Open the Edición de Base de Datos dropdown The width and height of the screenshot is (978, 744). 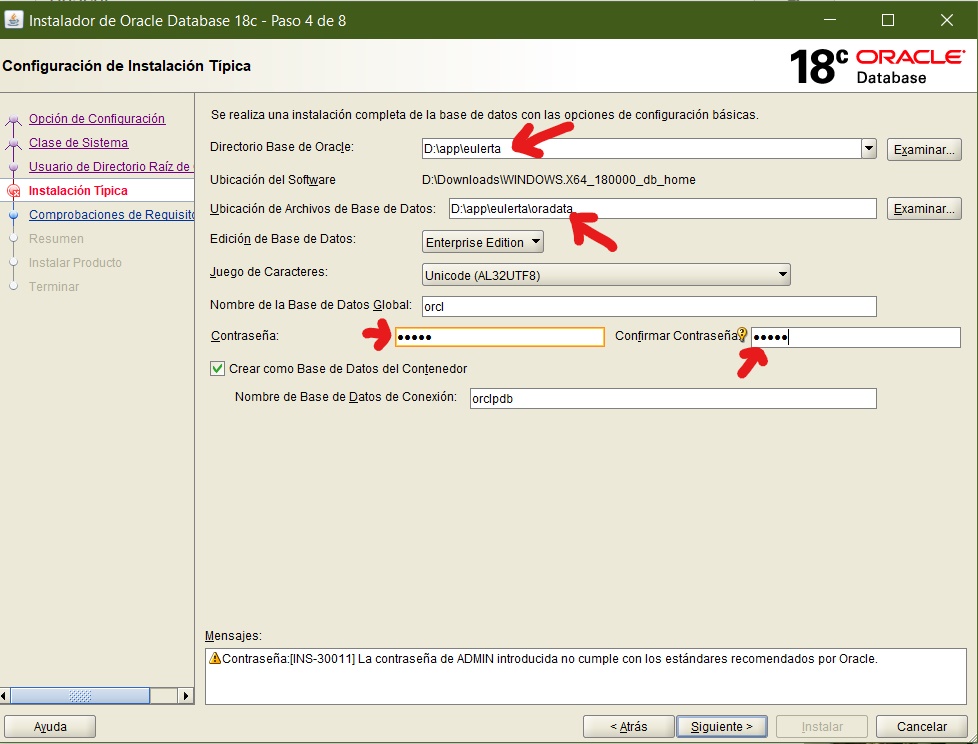(482, 242)
